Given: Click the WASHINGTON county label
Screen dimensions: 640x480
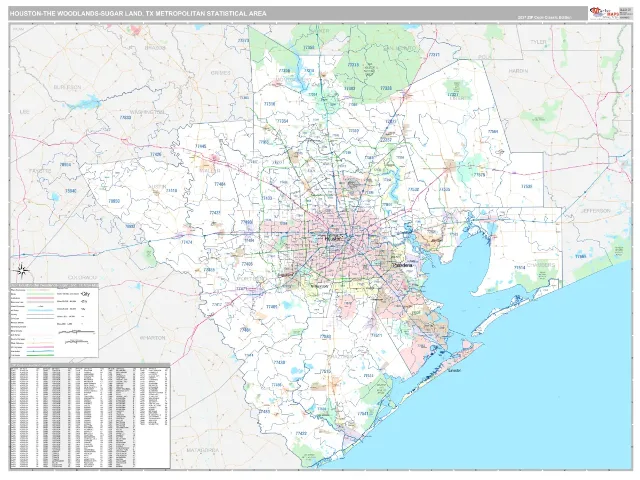Looking at the screenshot, I should point(147,112).
